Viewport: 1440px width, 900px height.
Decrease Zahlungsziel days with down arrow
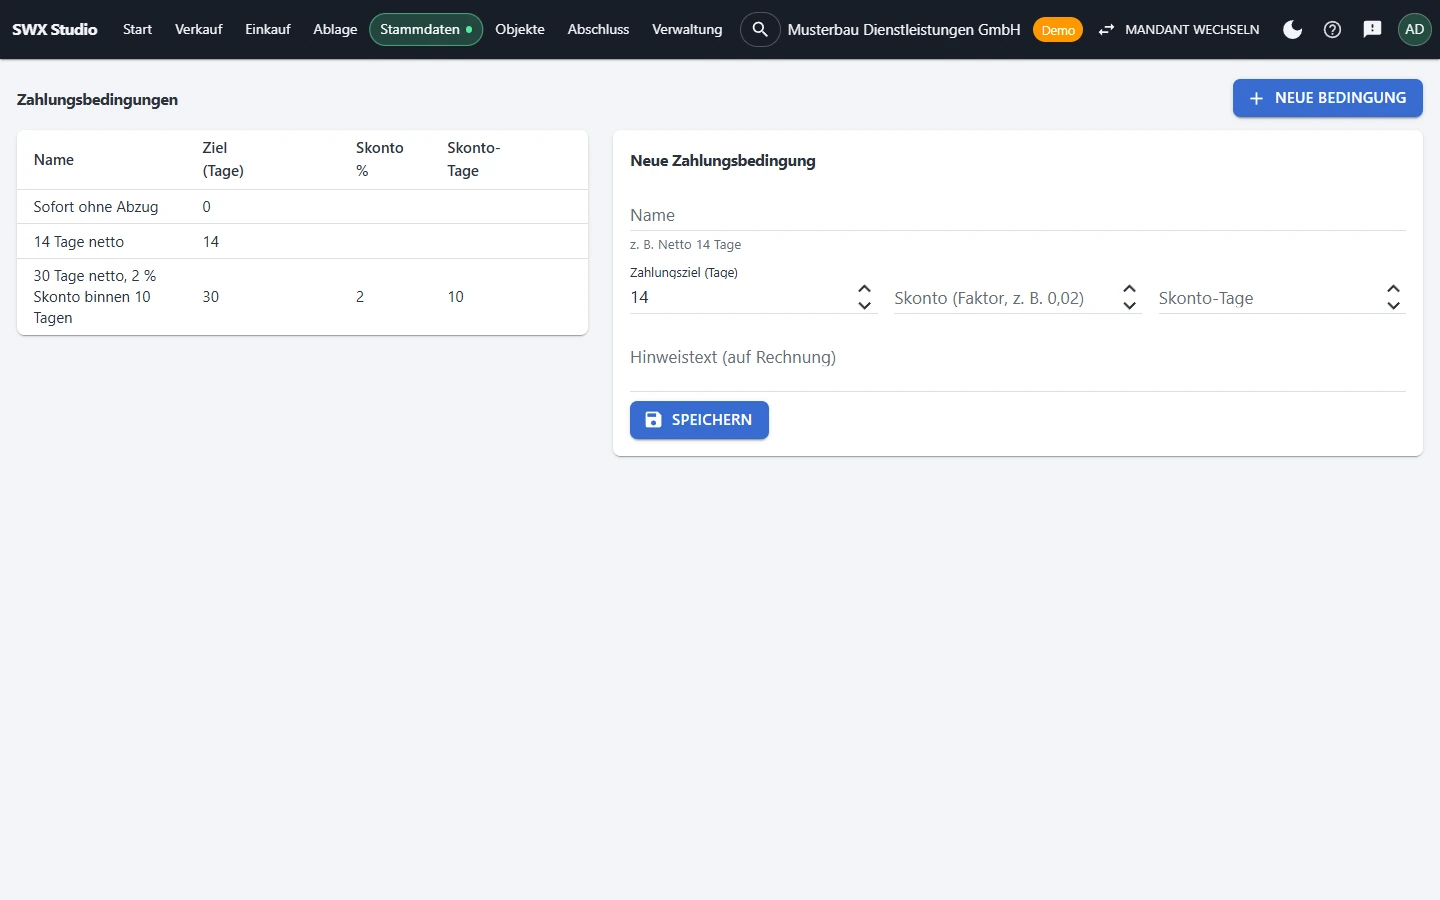865,305
